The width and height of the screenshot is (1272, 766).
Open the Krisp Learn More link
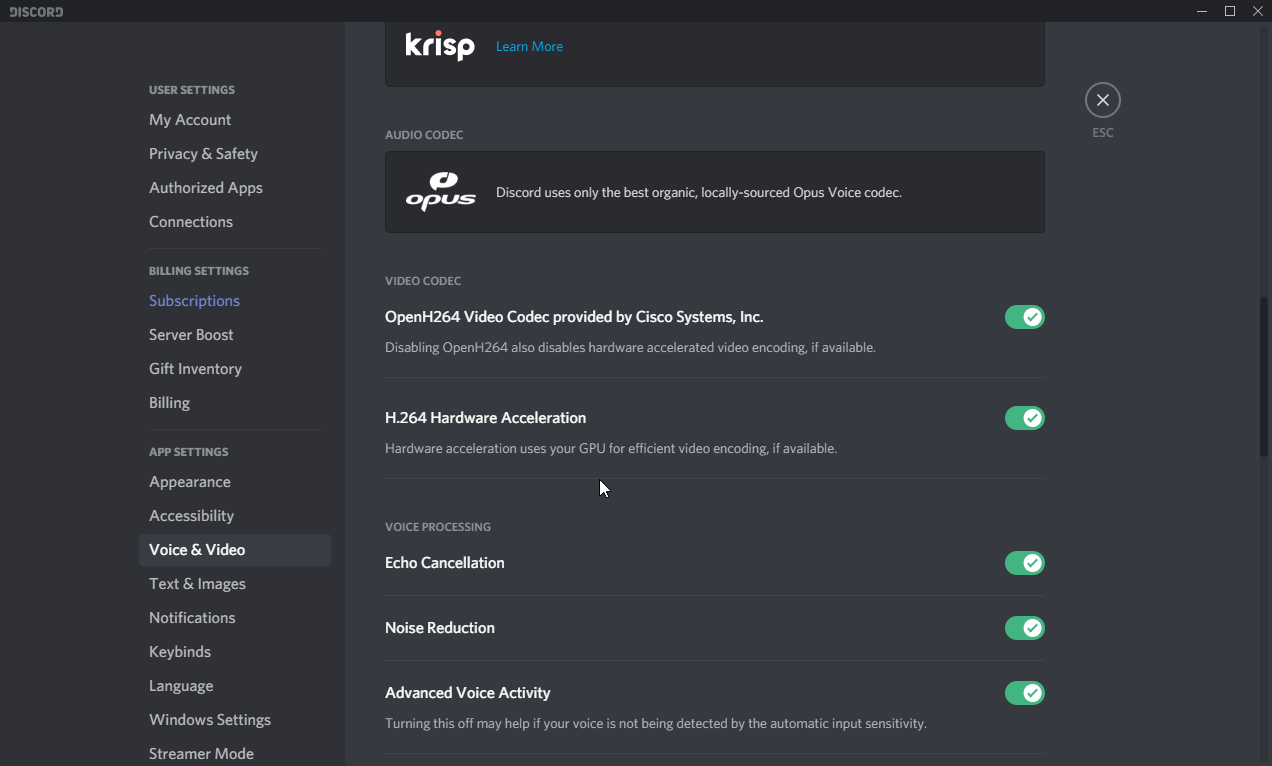(529, 47)
